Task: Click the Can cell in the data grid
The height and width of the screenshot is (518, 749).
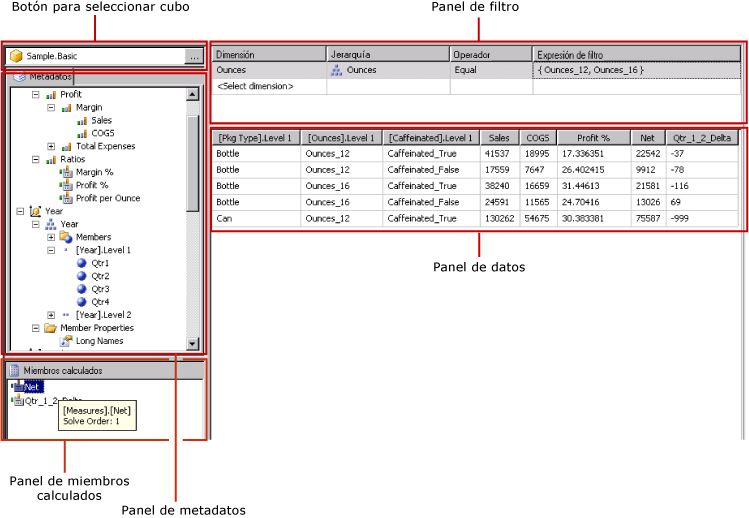Action: pos(256,218)
